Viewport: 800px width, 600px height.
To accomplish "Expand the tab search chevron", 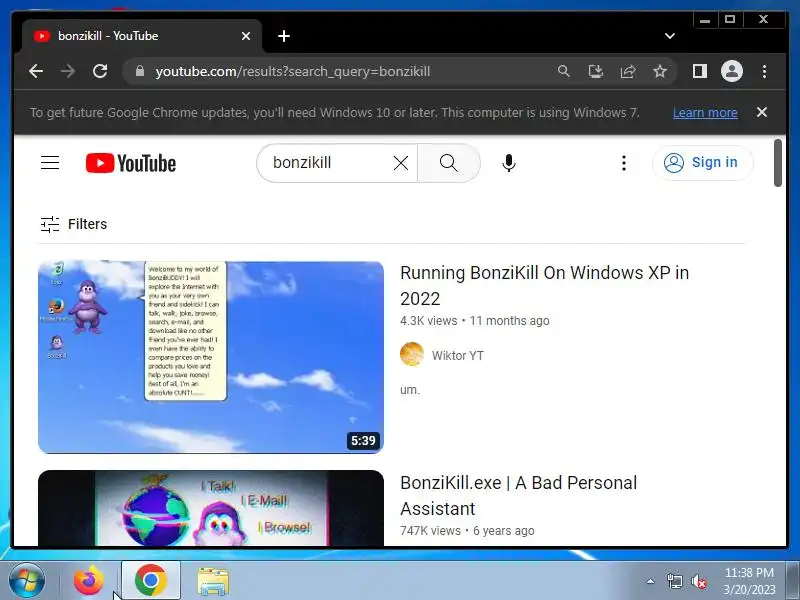I will click(x=670, y=36).
